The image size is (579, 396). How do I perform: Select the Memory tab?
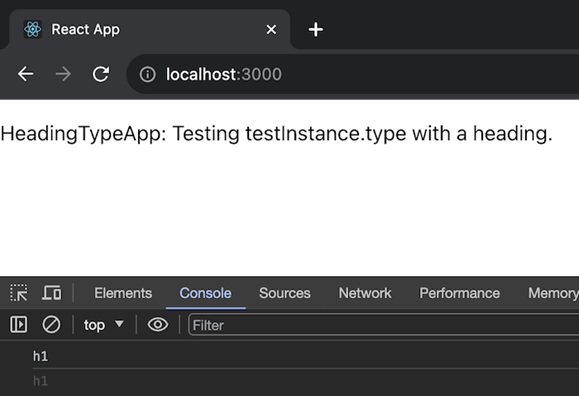coord(553,293)
